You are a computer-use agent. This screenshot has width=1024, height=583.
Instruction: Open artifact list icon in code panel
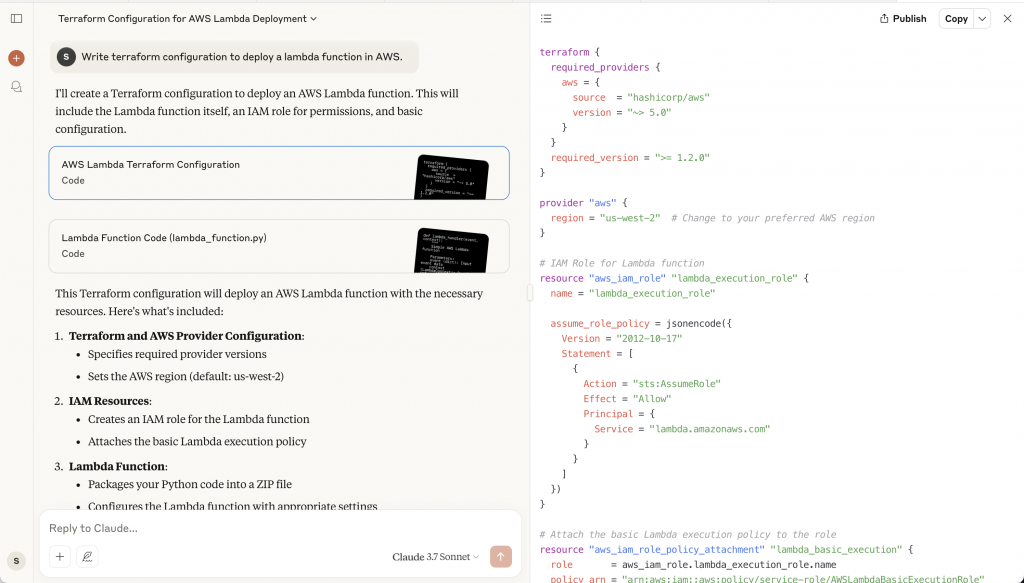pyautogui.click(x=546, y=19)
